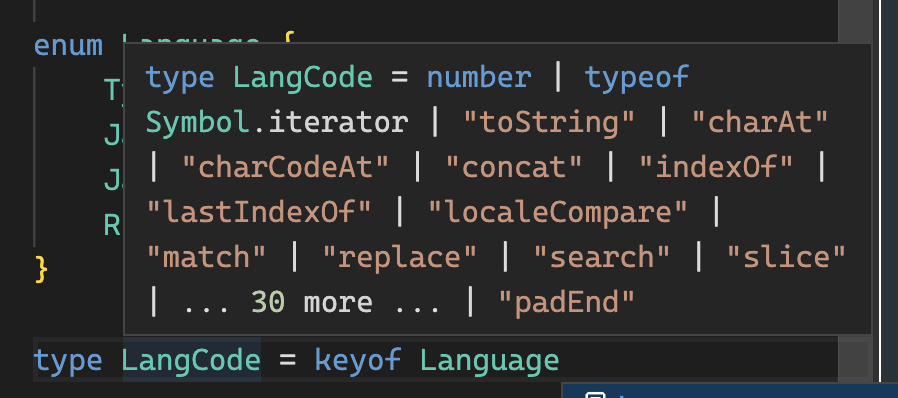Click "match" literal in tooltip
Screen dimensions: 898x398
207,258
